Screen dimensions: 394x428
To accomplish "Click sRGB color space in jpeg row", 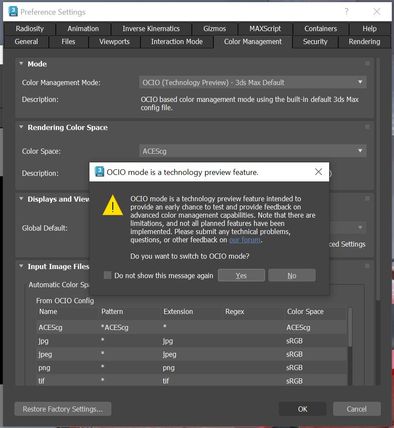I will (x=294, y=354).
